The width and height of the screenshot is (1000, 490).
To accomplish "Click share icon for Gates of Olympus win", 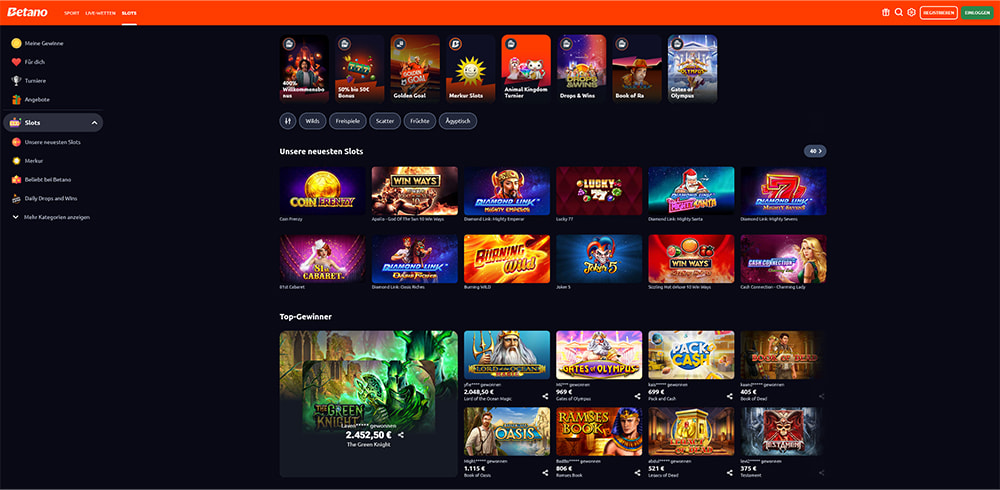I will (x=637, y=396).
